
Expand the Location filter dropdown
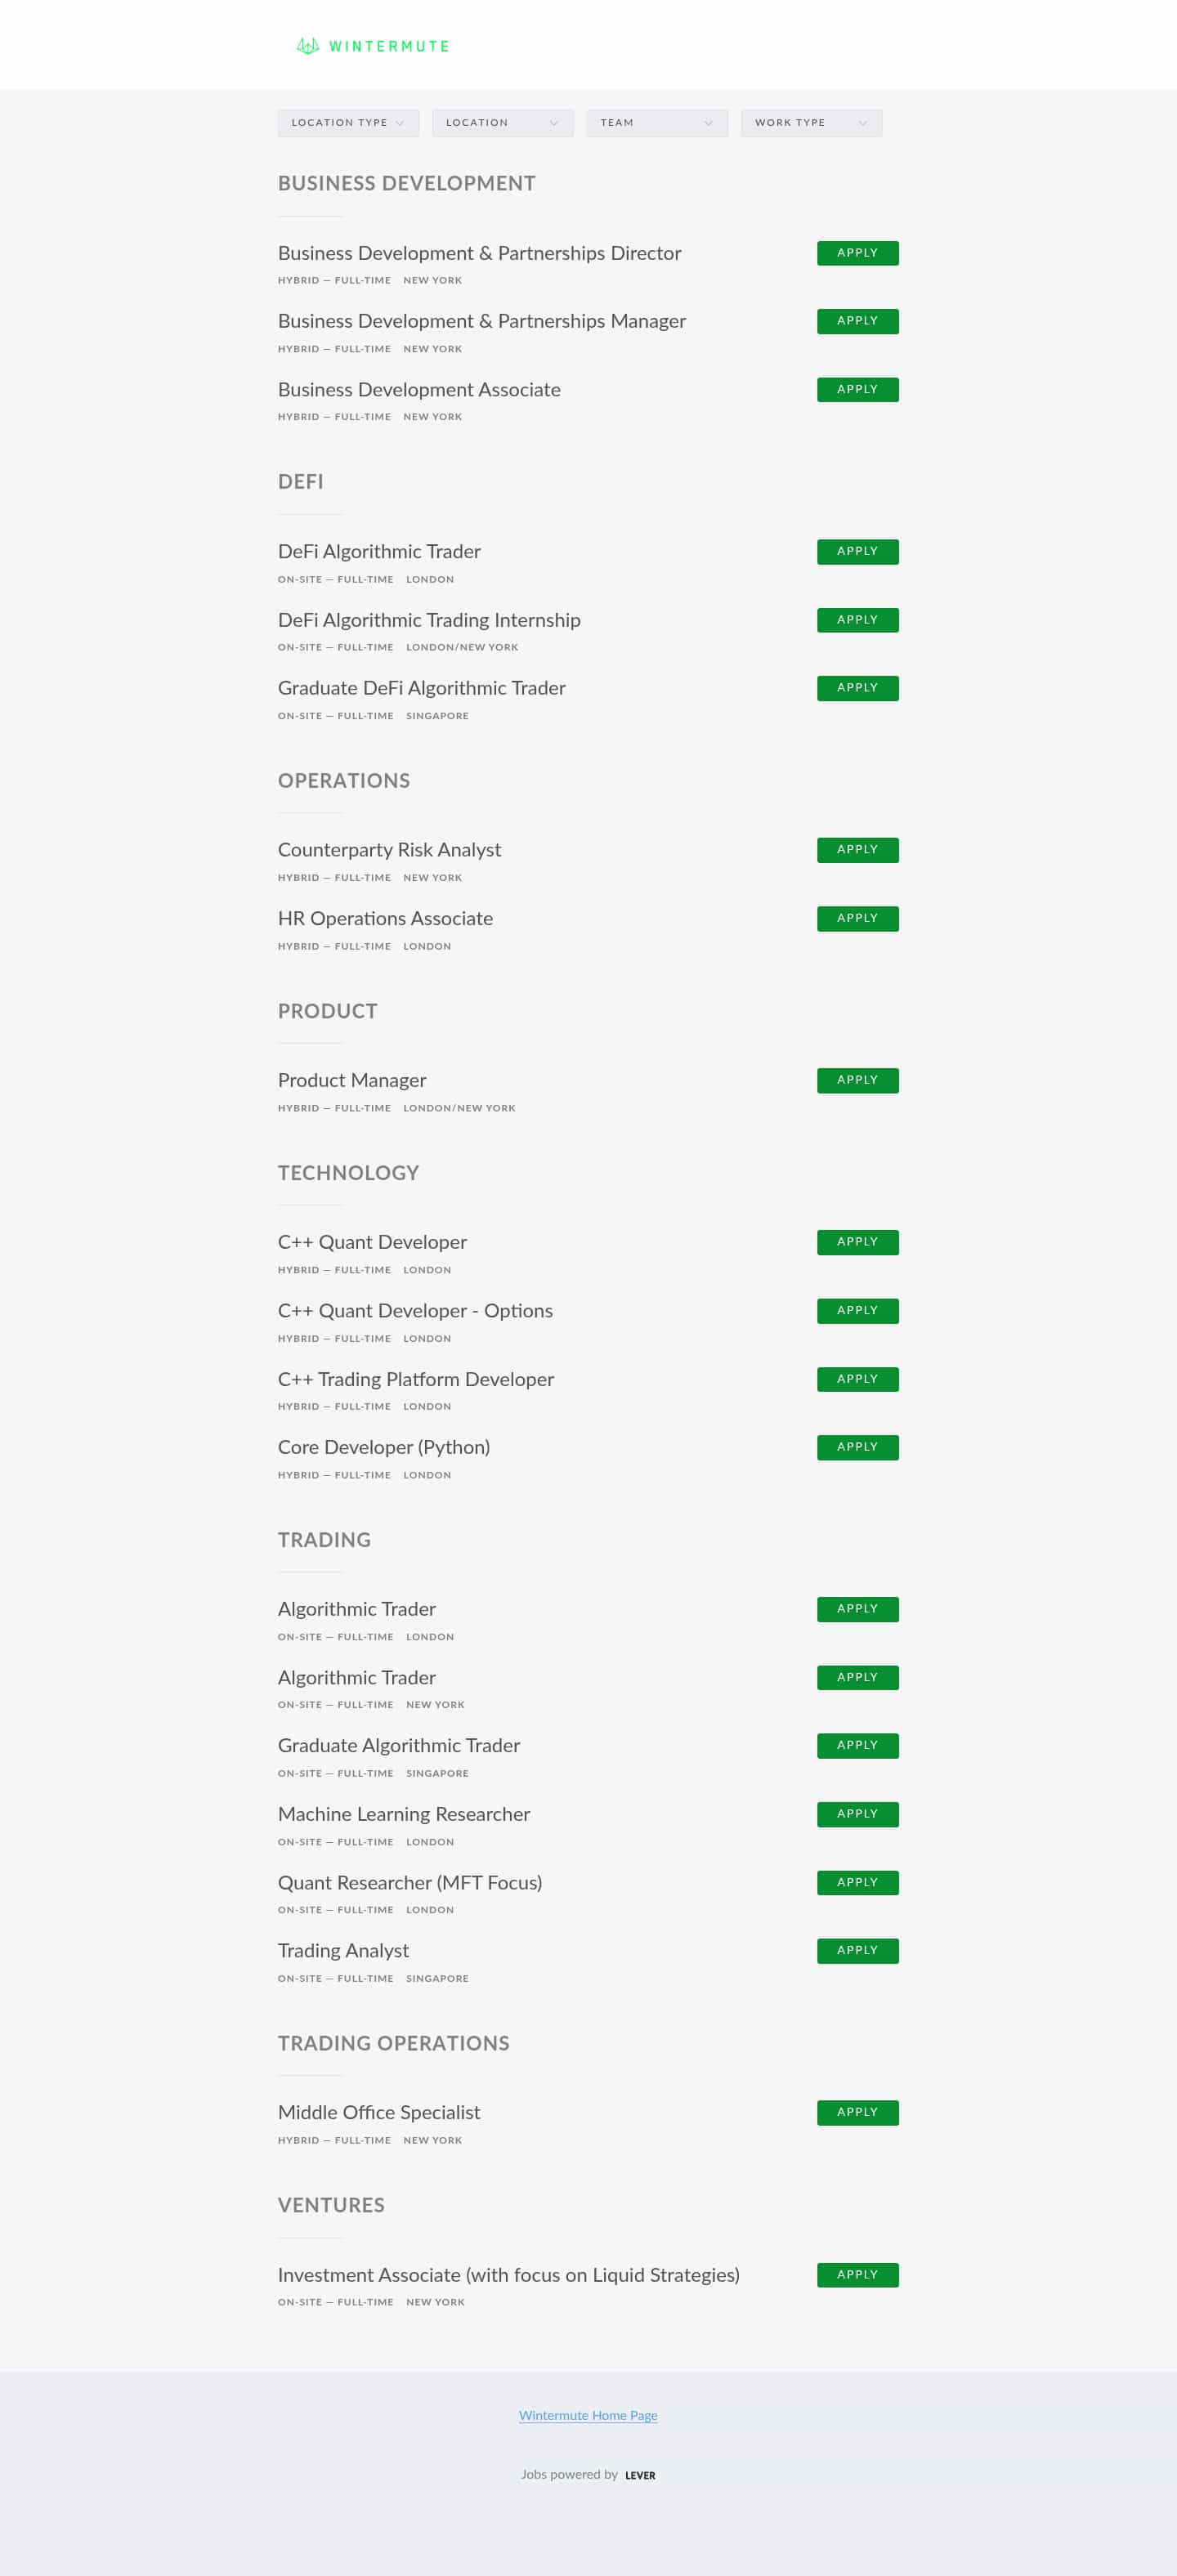(502, 123)
